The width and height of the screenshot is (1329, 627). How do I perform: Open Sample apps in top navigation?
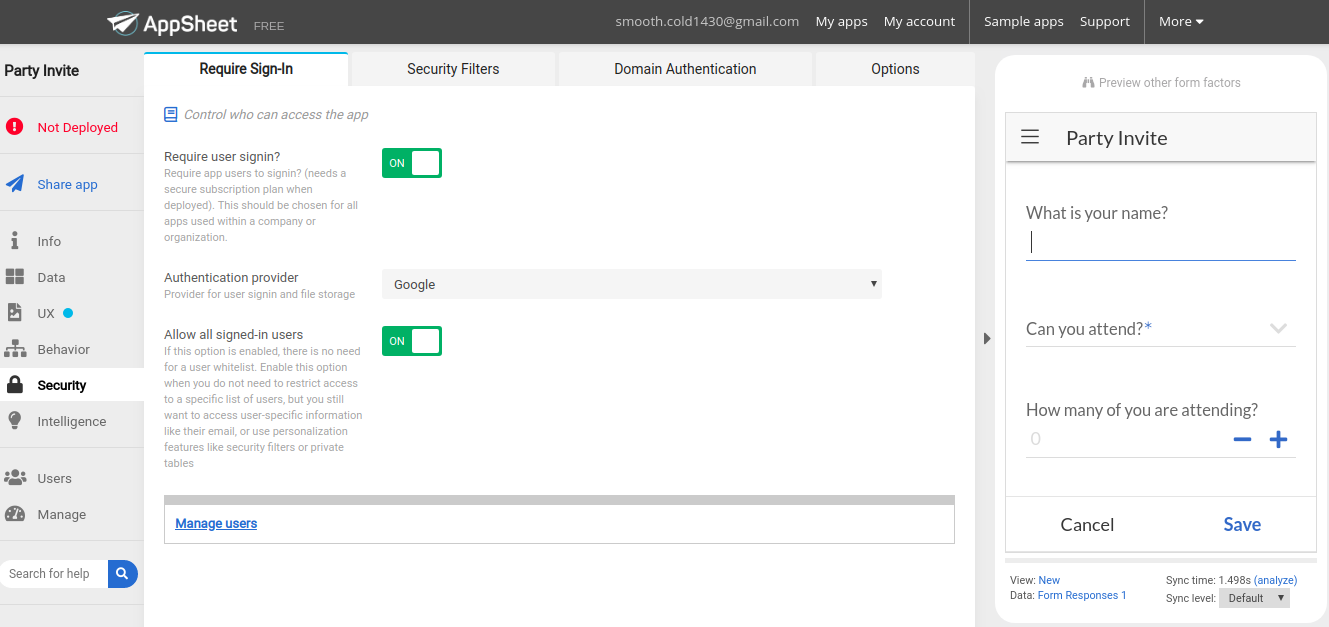[x=1024, y=21]
